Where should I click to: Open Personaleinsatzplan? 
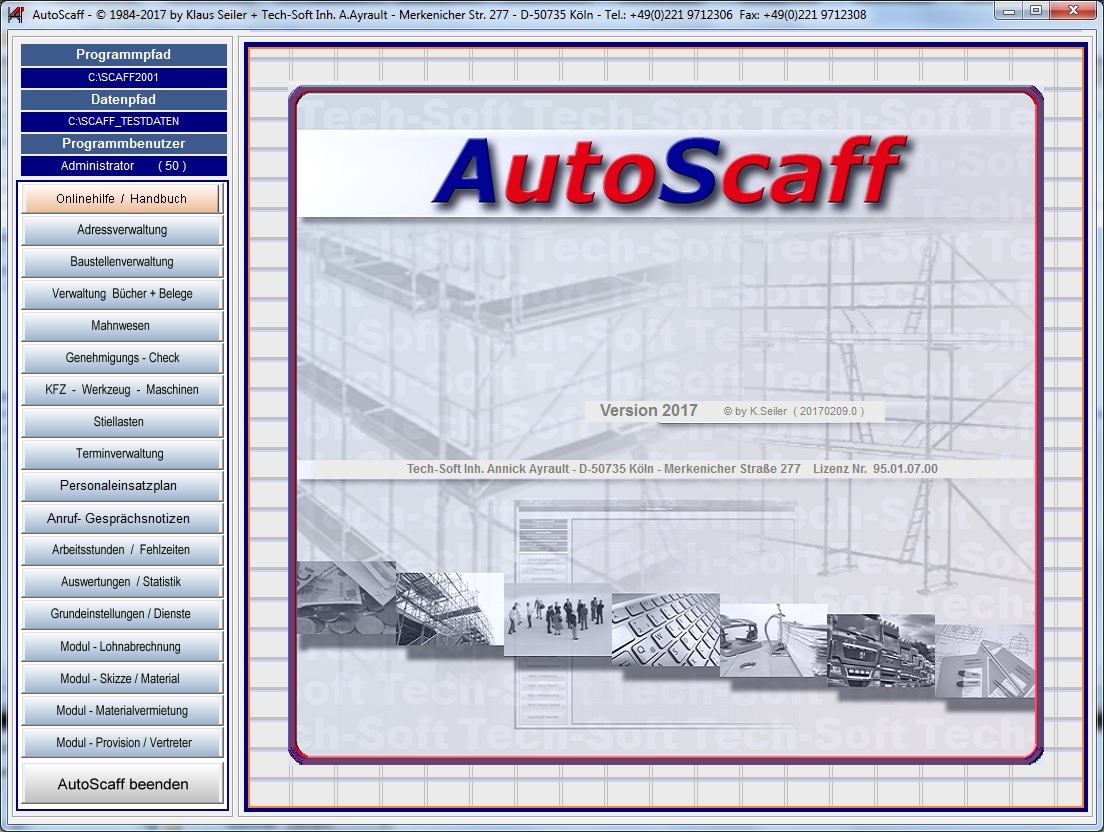pos(122,486)
